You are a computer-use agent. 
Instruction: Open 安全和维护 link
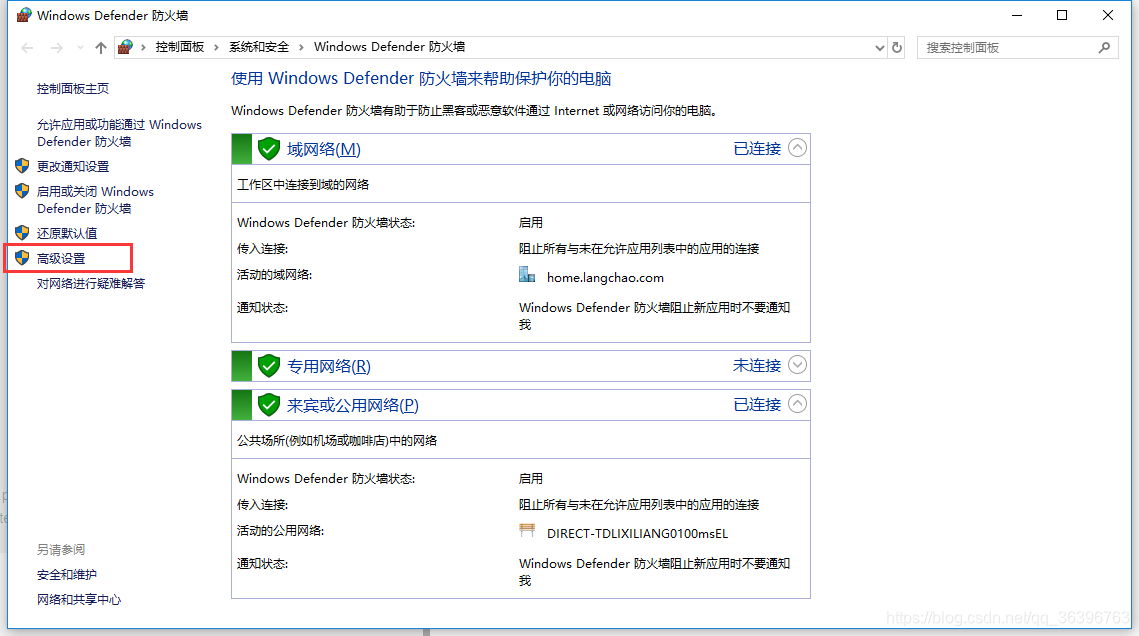pyautogui.click(x=67, y=574)
